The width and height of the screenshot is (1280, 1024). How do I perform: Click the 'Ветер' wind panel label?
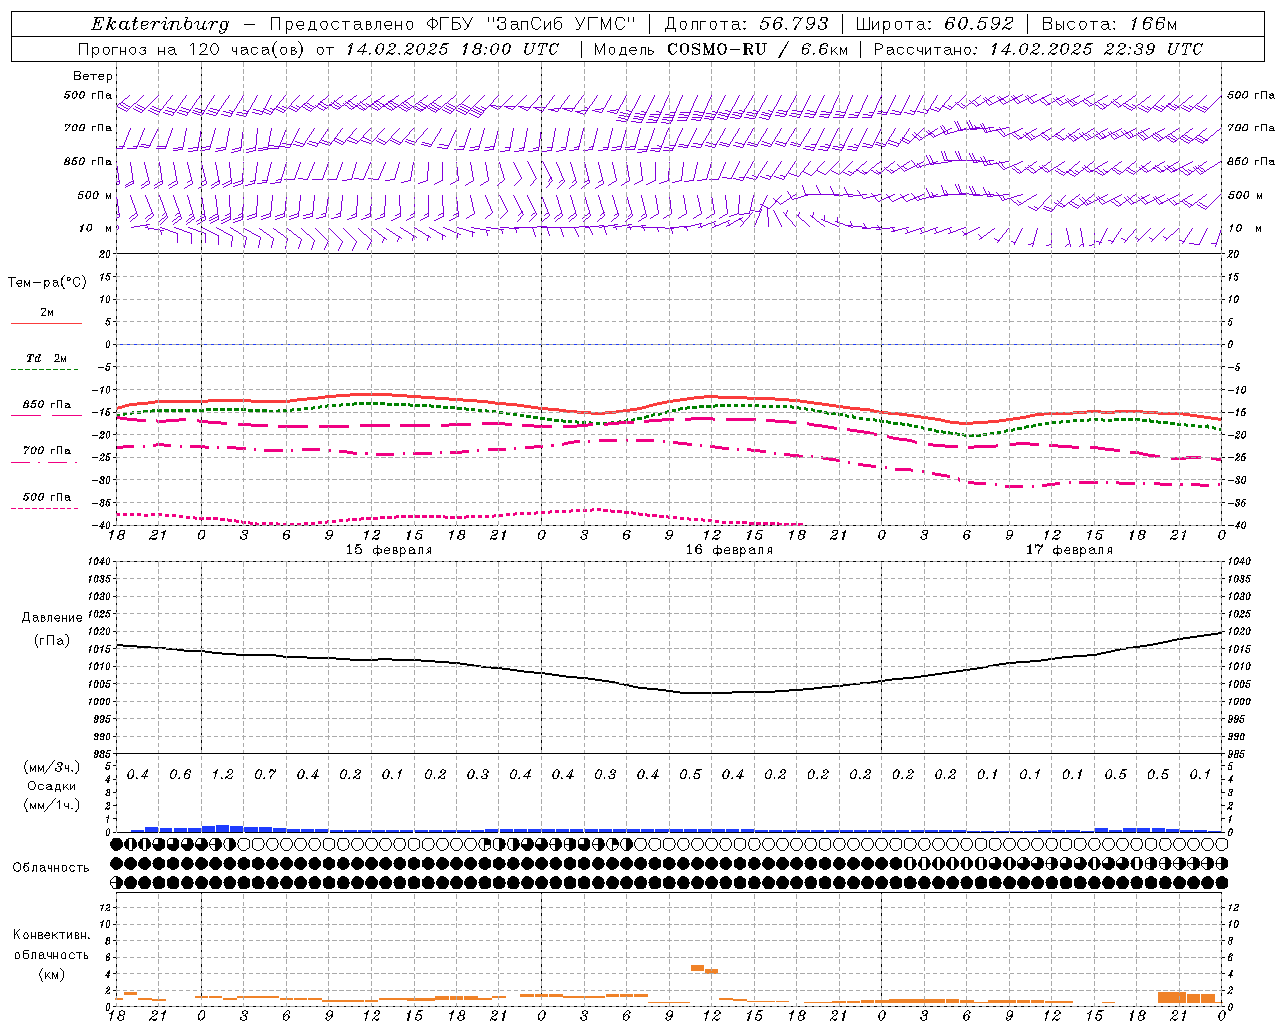[x=93, y=76]
